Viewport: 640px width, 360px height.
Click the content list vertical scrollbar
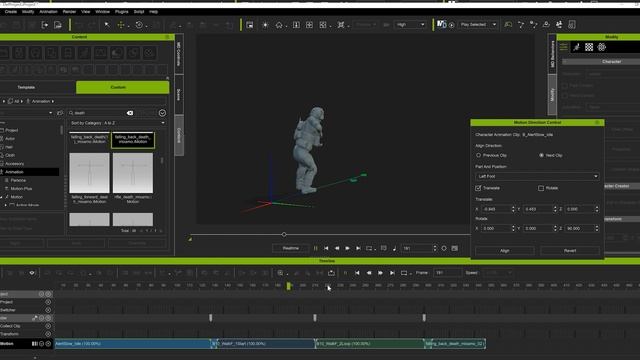coord(162,161)
